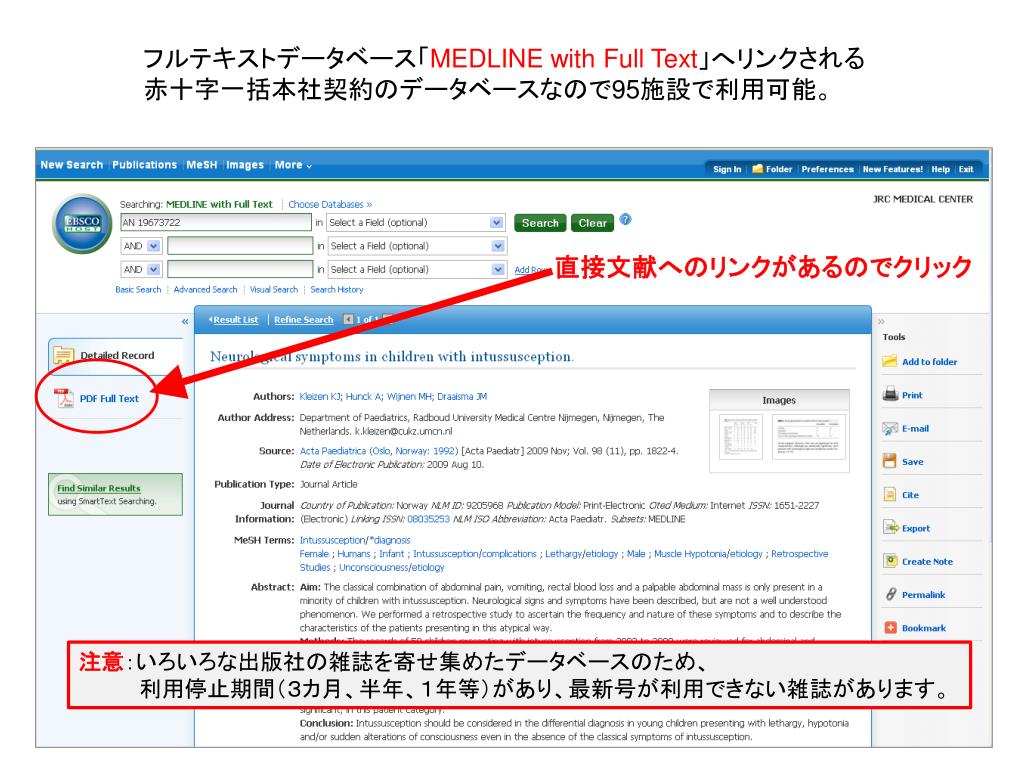Click the PDF Full Text icon
The width and height of the screenshot is (1024, 768).
[64, 398]
